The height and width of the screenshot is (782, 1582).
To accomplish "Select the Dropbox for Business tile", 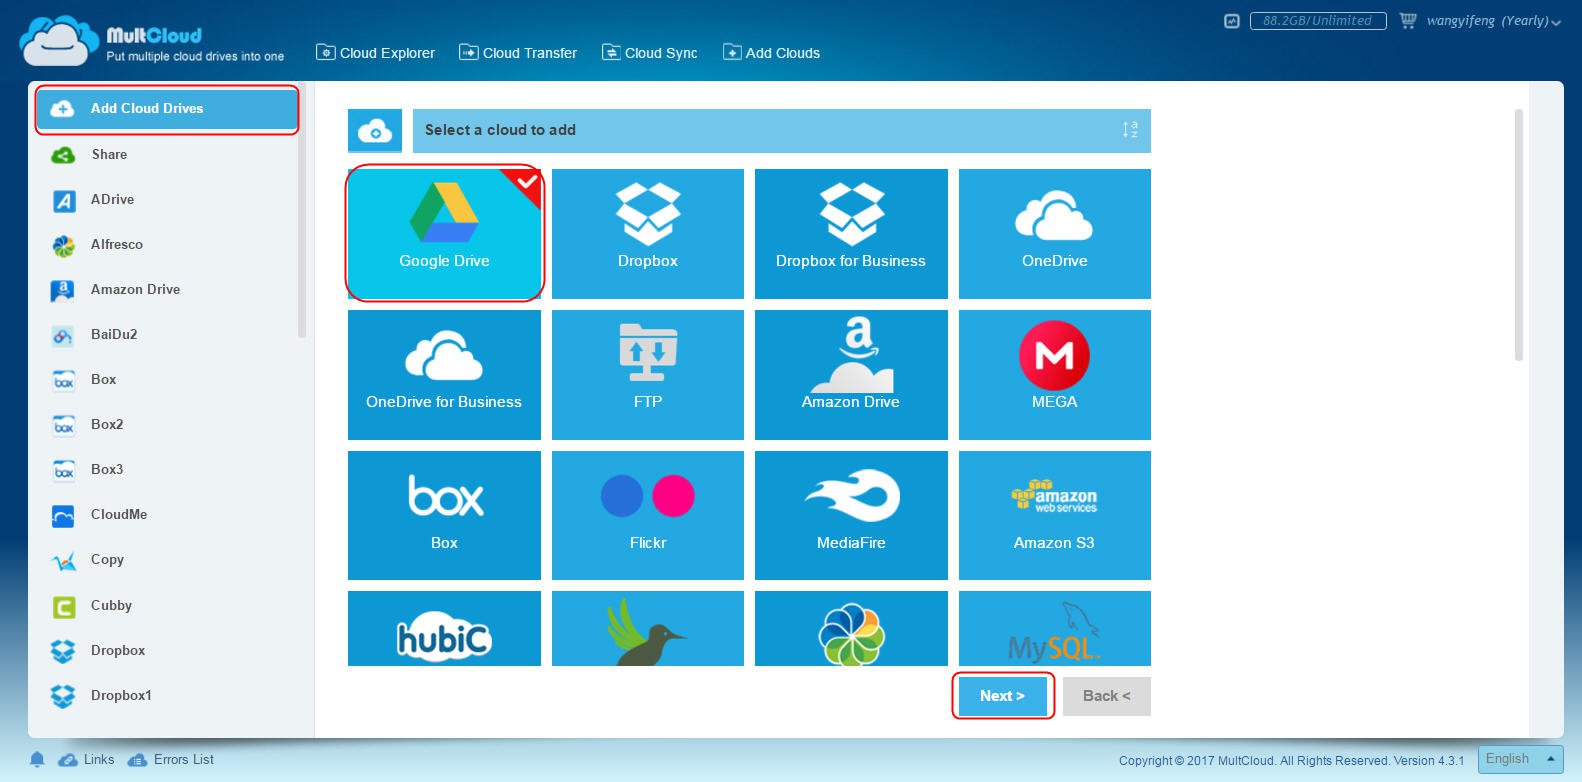I will pos(851,234).
